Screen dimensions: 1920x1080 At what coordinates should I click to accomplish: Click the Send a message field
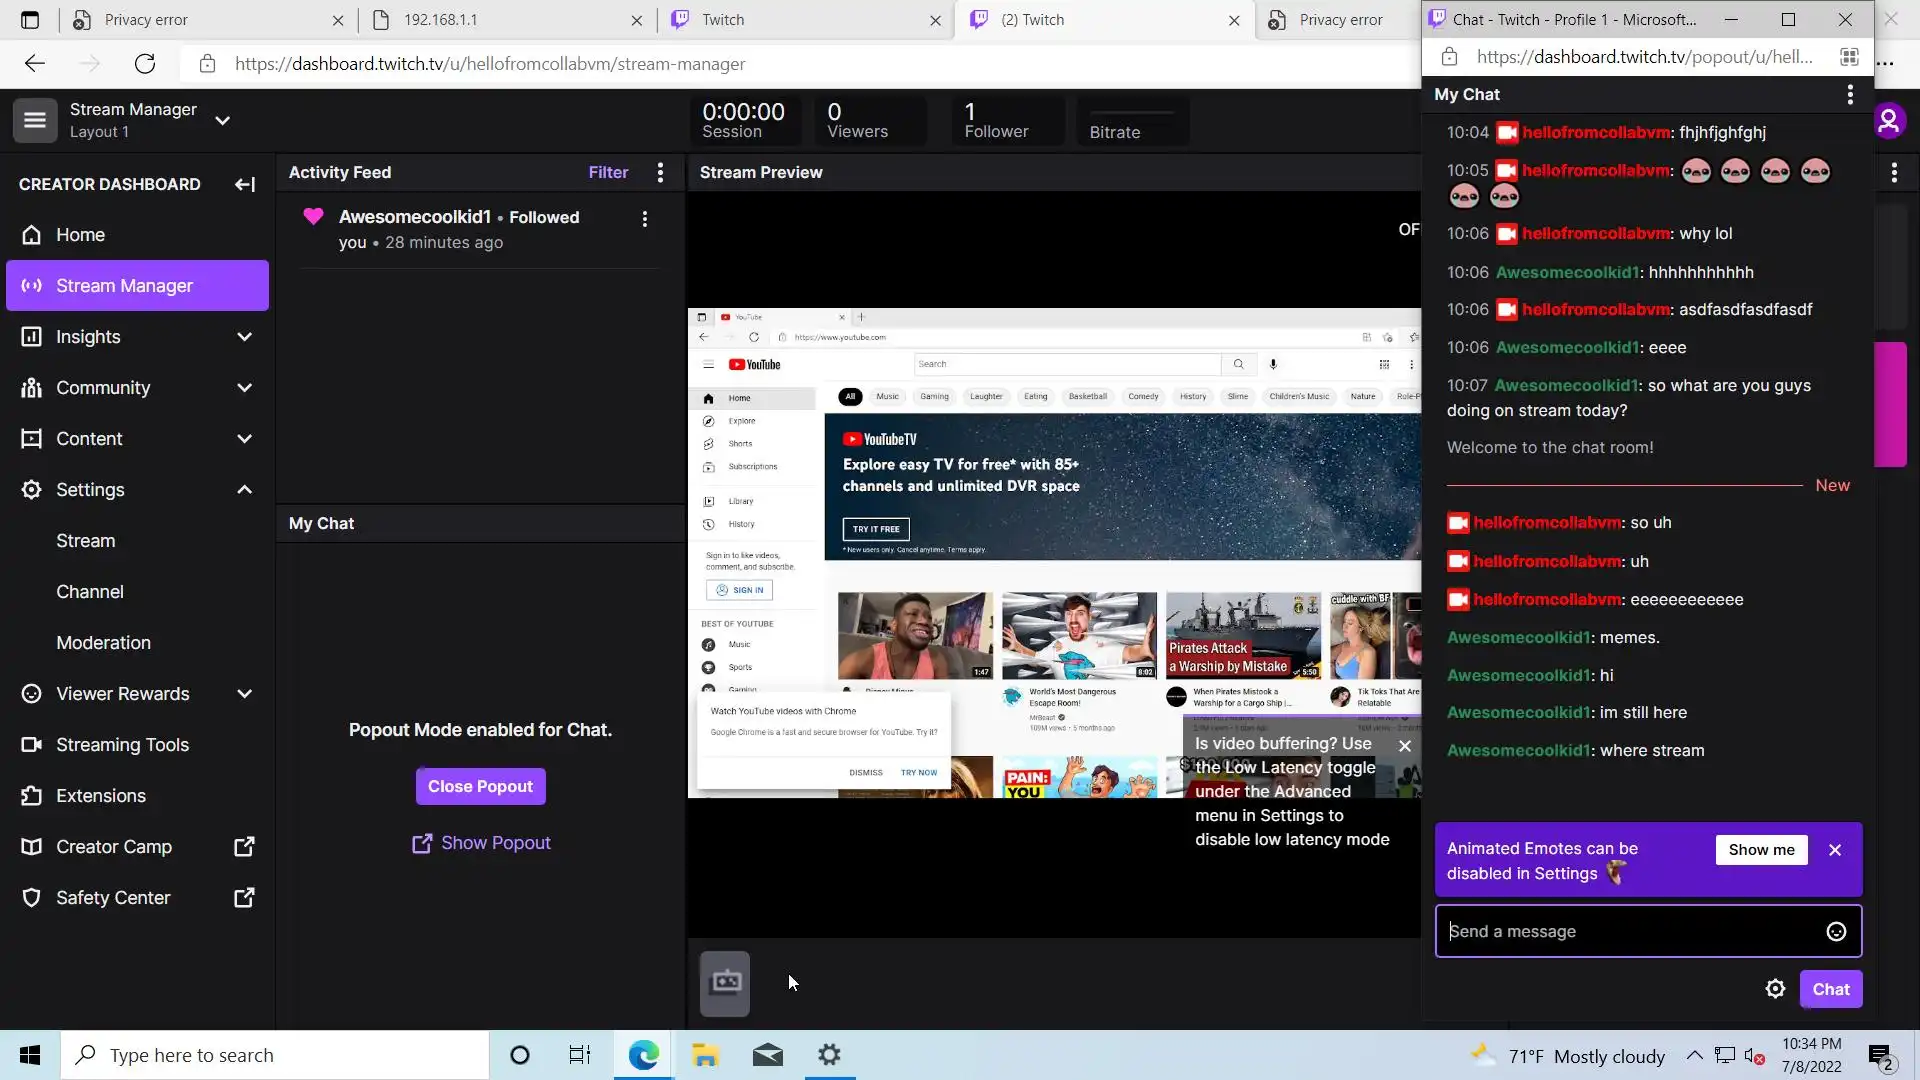pos(1630,932)
